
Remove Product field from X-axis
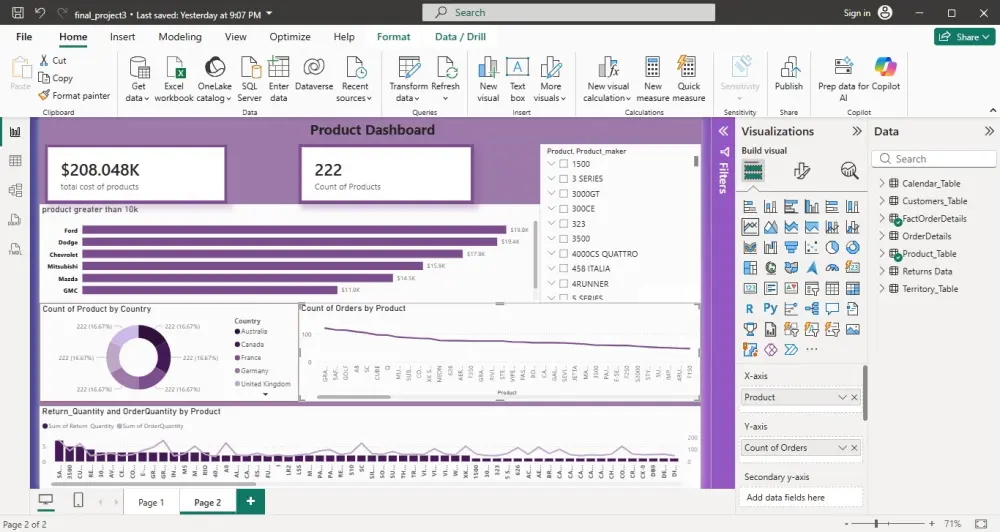coord(855,397)
